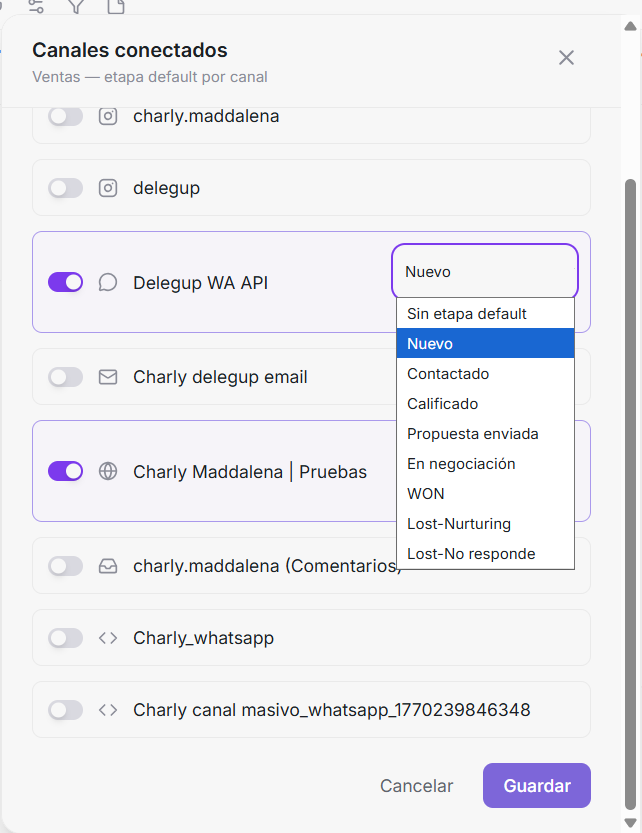This screenshot has height=833, width=642.
Task: Pick 'Propuesta enviada' stage option
Action: [485, 434]
